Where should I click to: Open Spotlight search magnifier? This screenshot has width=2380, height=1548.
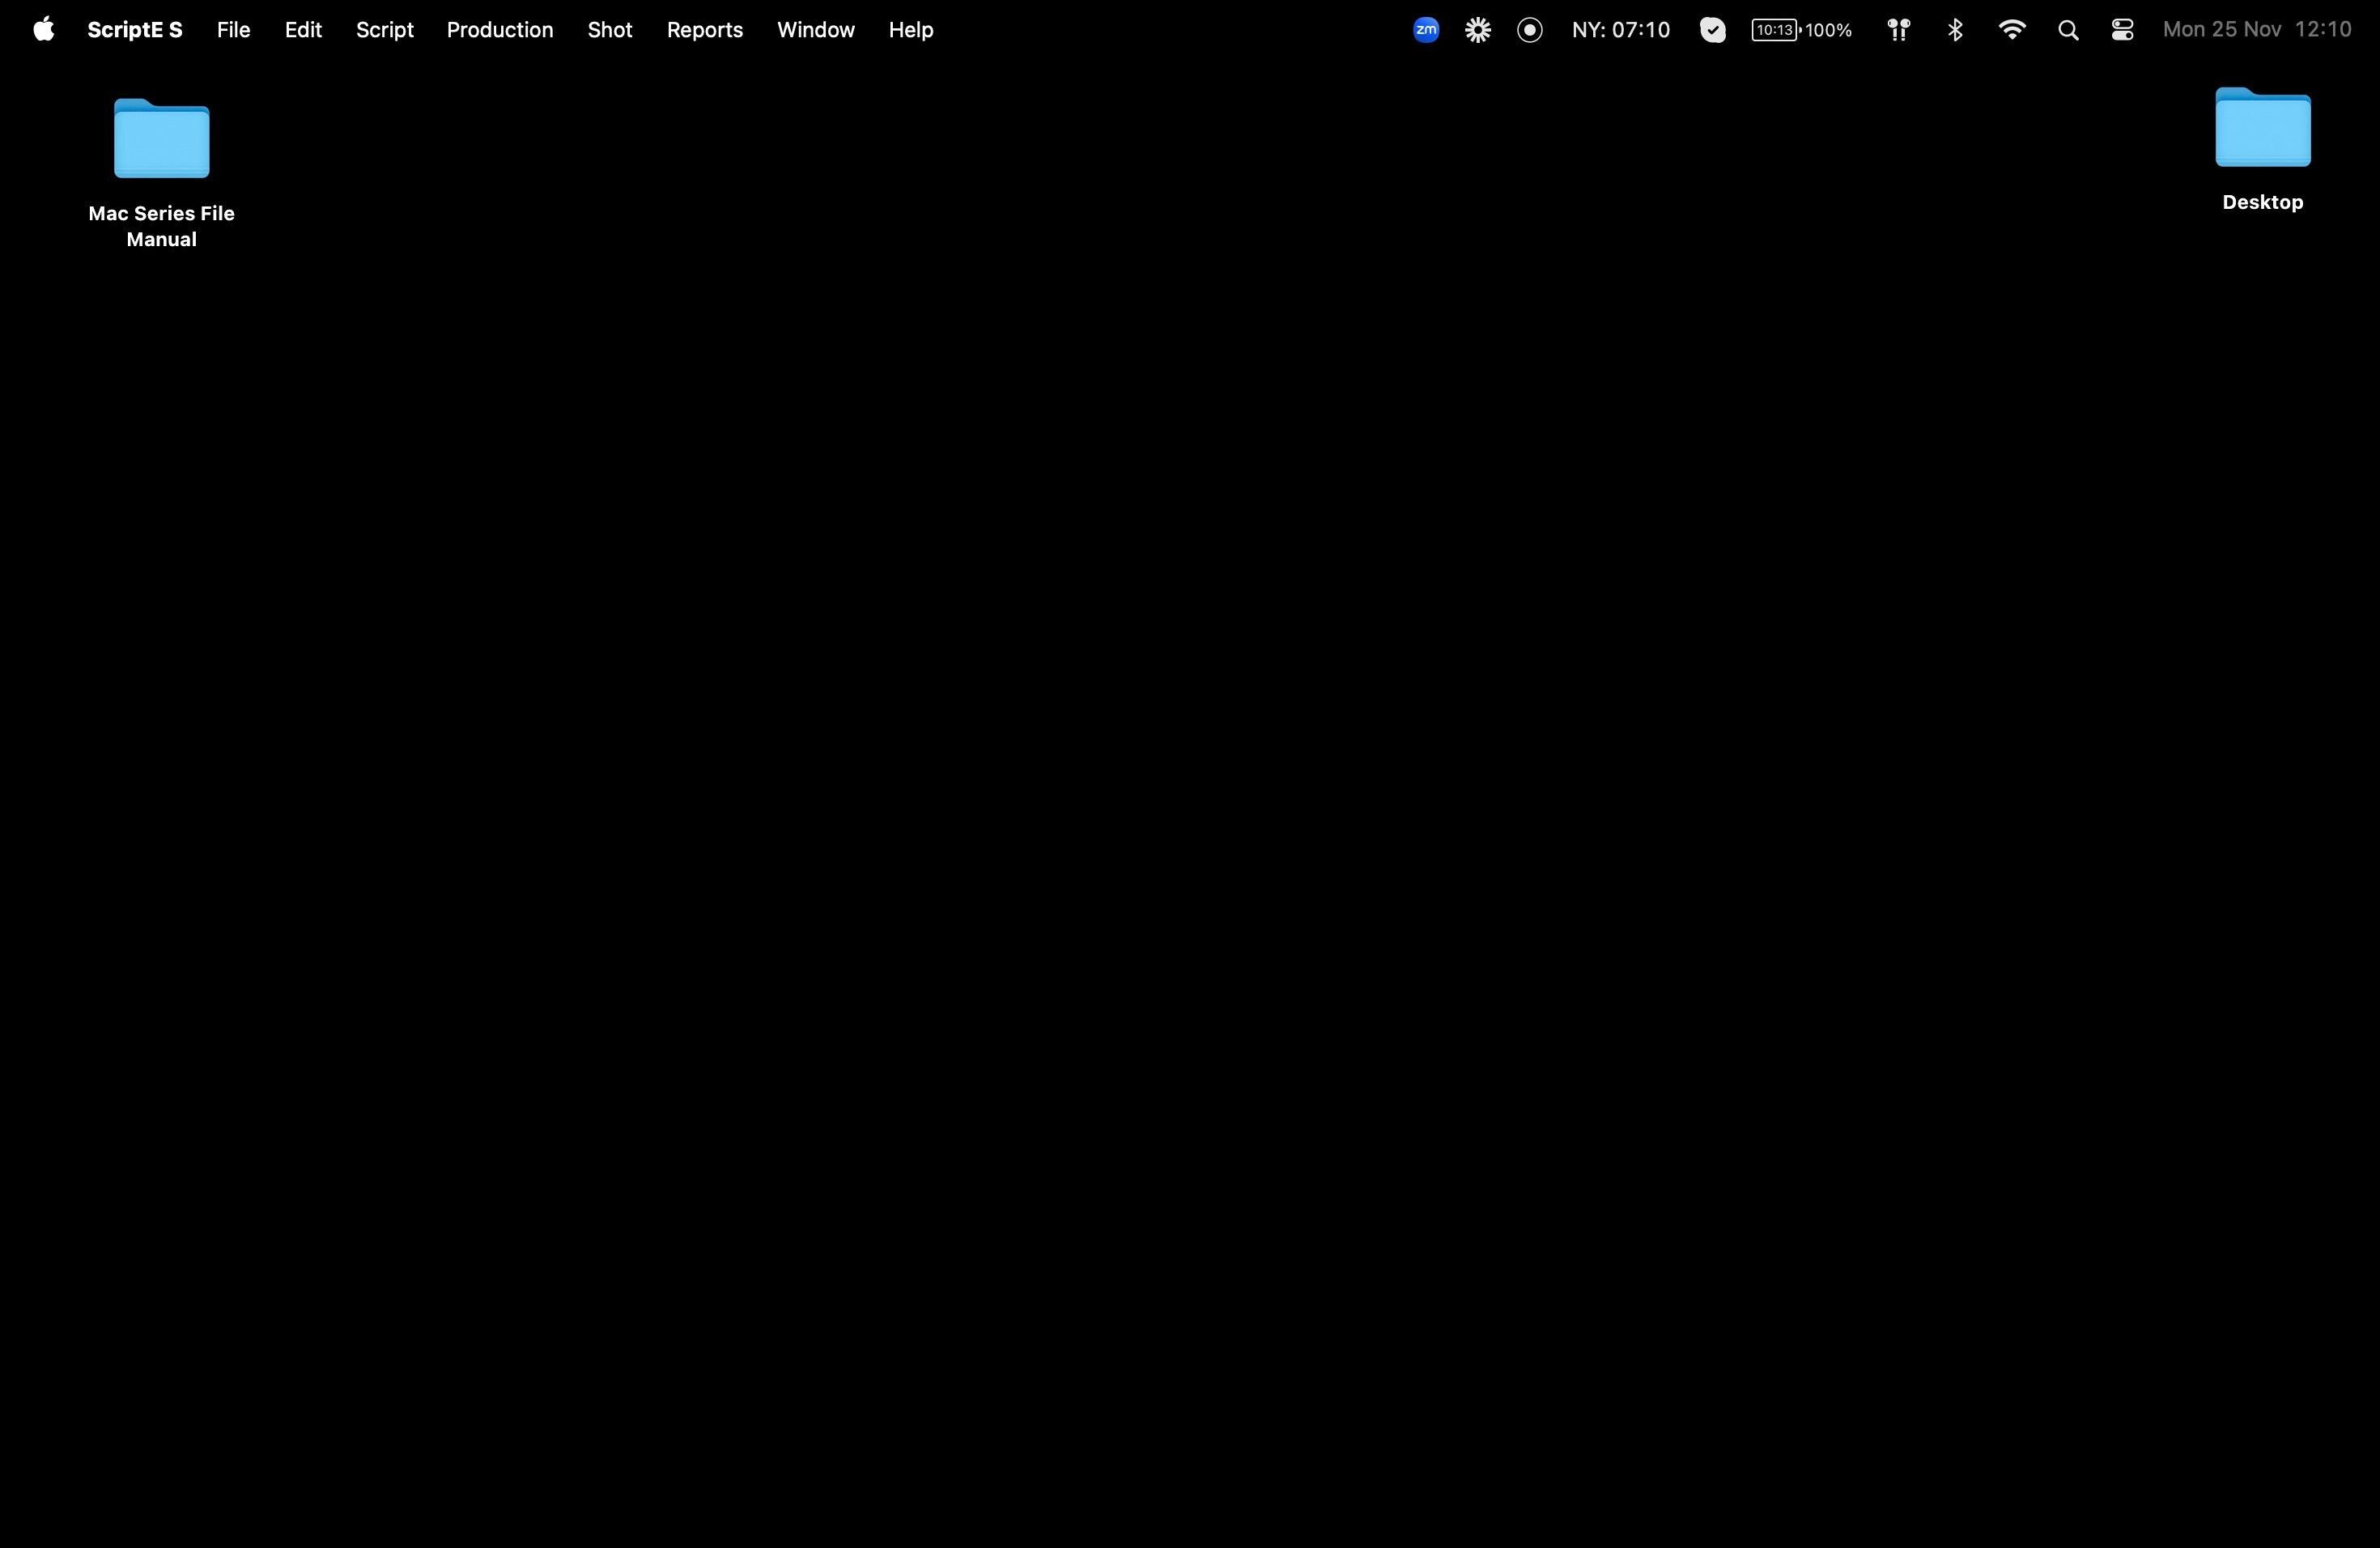(x=2068, y=30)
